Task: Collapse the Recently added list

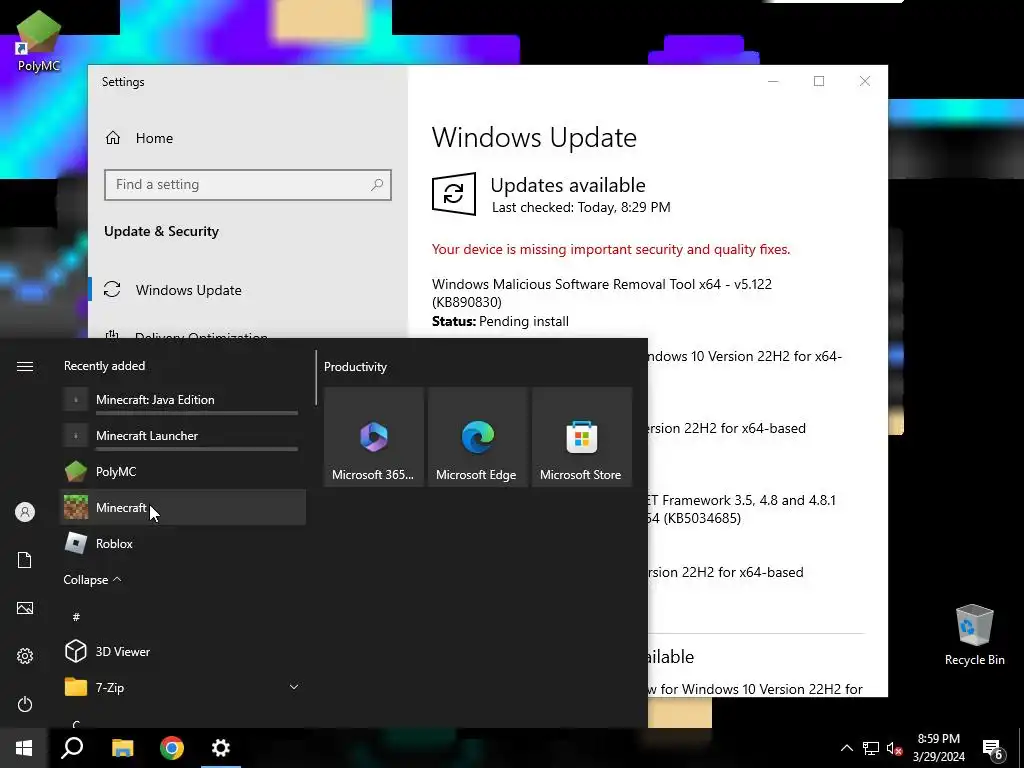Action: 92,580
